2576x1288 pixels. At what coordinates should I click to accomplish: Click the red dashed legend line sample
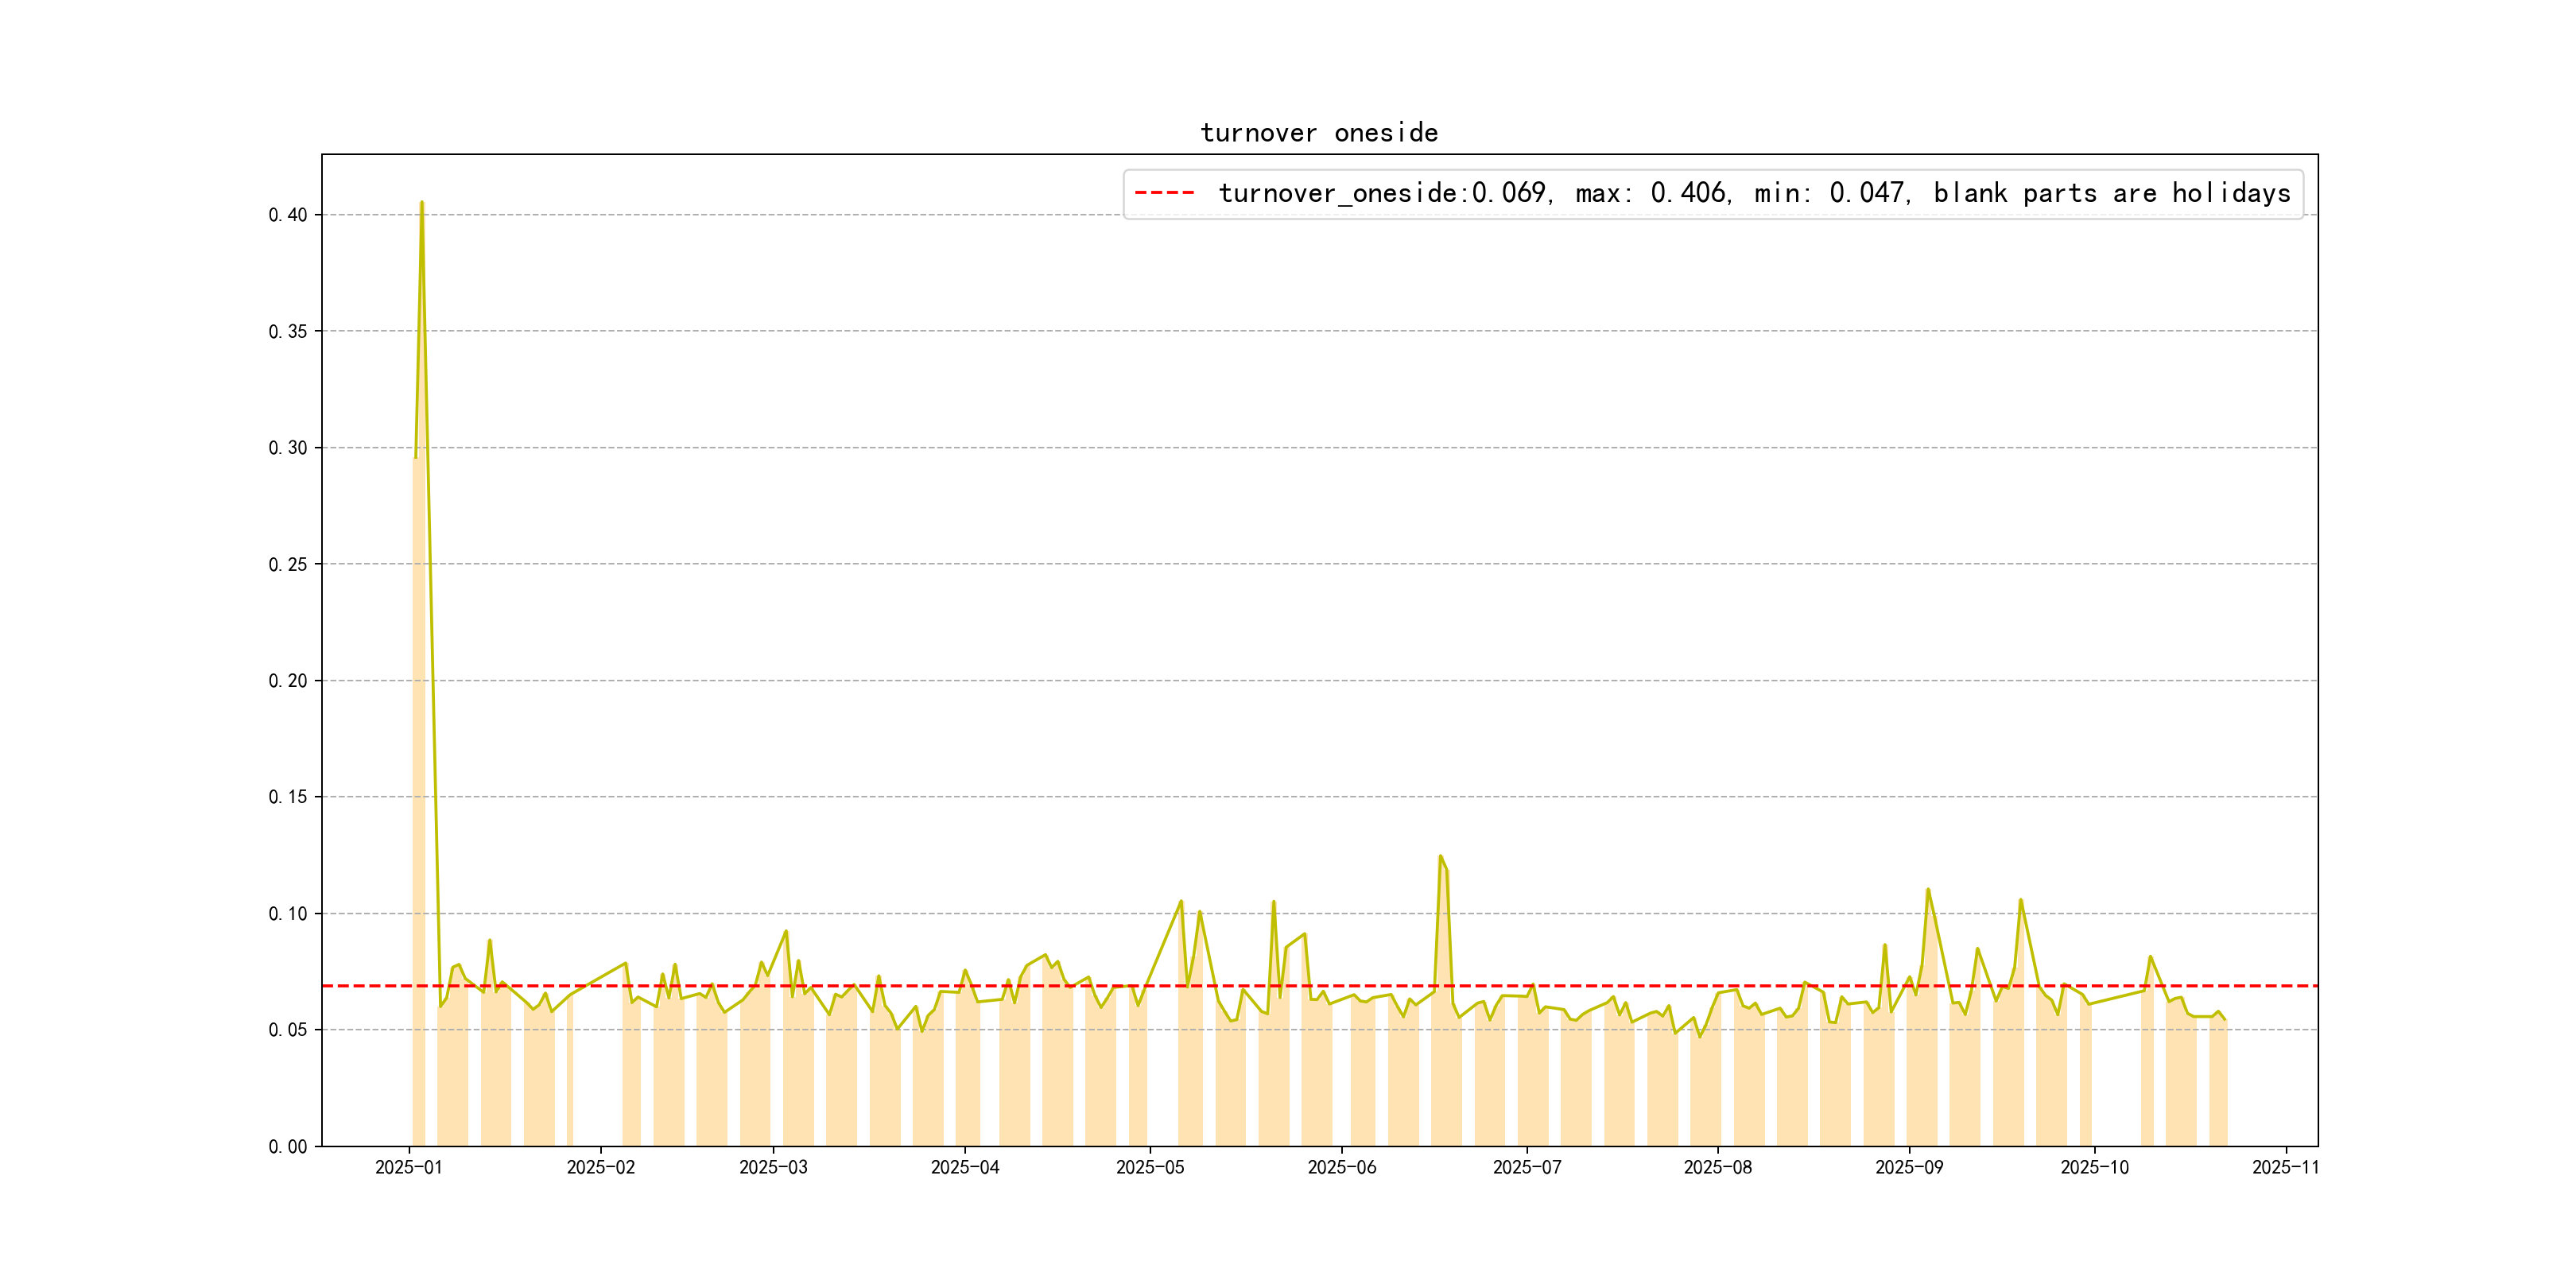[x=1164, y=193]
